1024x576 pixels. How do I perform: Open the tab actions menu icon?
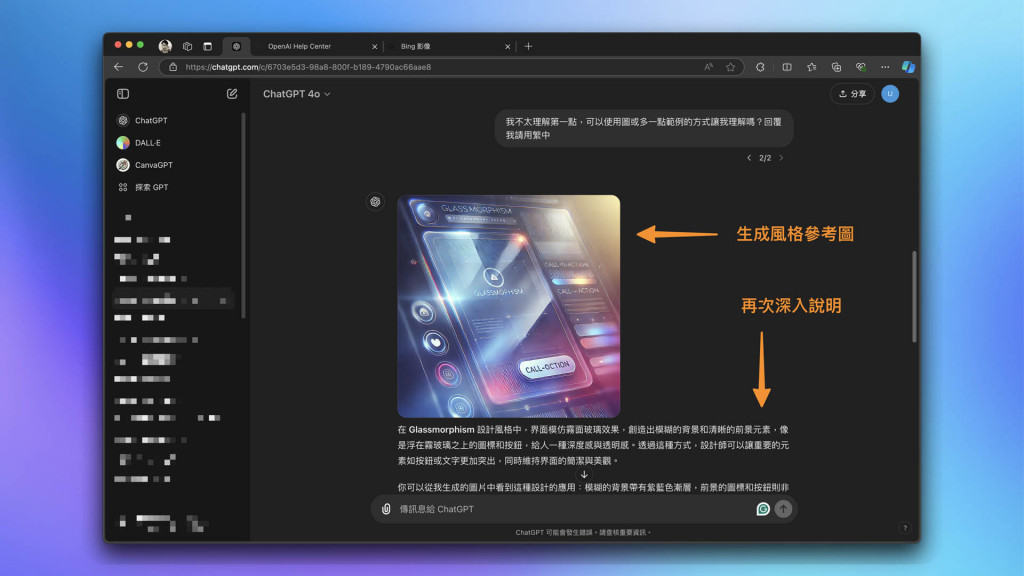pos(208,46)
